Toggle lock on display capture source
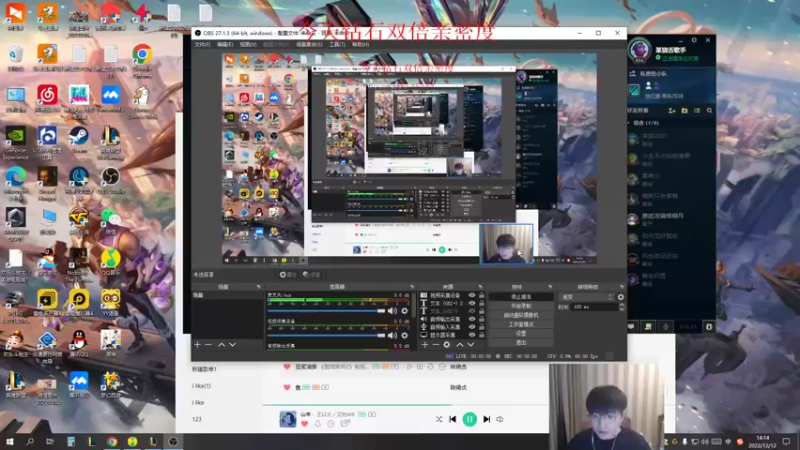The width and height of the screenshot is (800, 450). pos(481,335)
